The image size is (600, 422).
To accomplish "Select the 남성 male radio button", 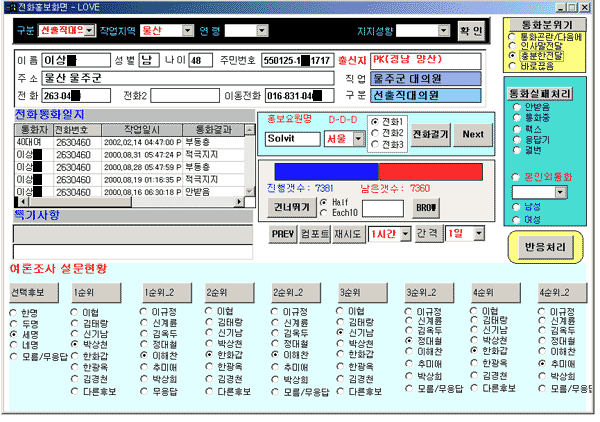I will pyautogui.click(x=516, y=207).
